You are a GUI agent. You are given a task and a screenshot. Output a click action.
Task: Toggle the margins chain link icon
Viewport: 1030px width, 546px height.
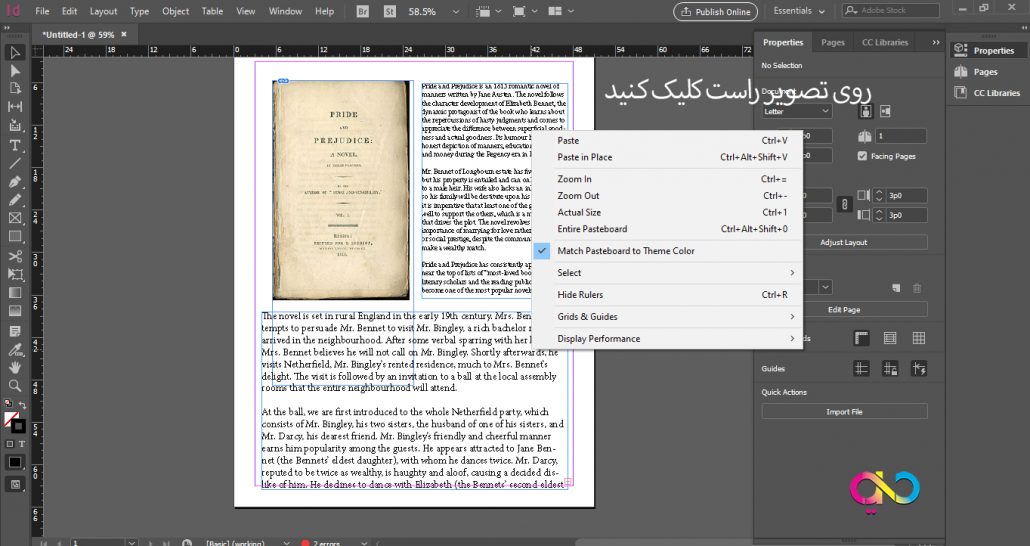click(x=844, y=205)
